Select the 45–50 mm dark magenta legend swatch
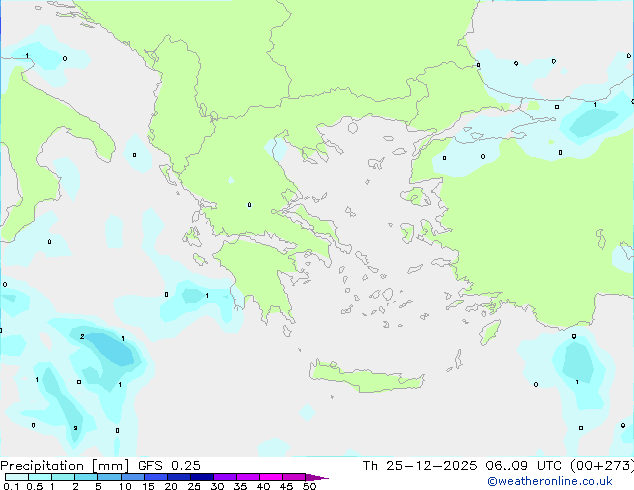634x490 pixels. pyautogui.click(x=294, y=477)
